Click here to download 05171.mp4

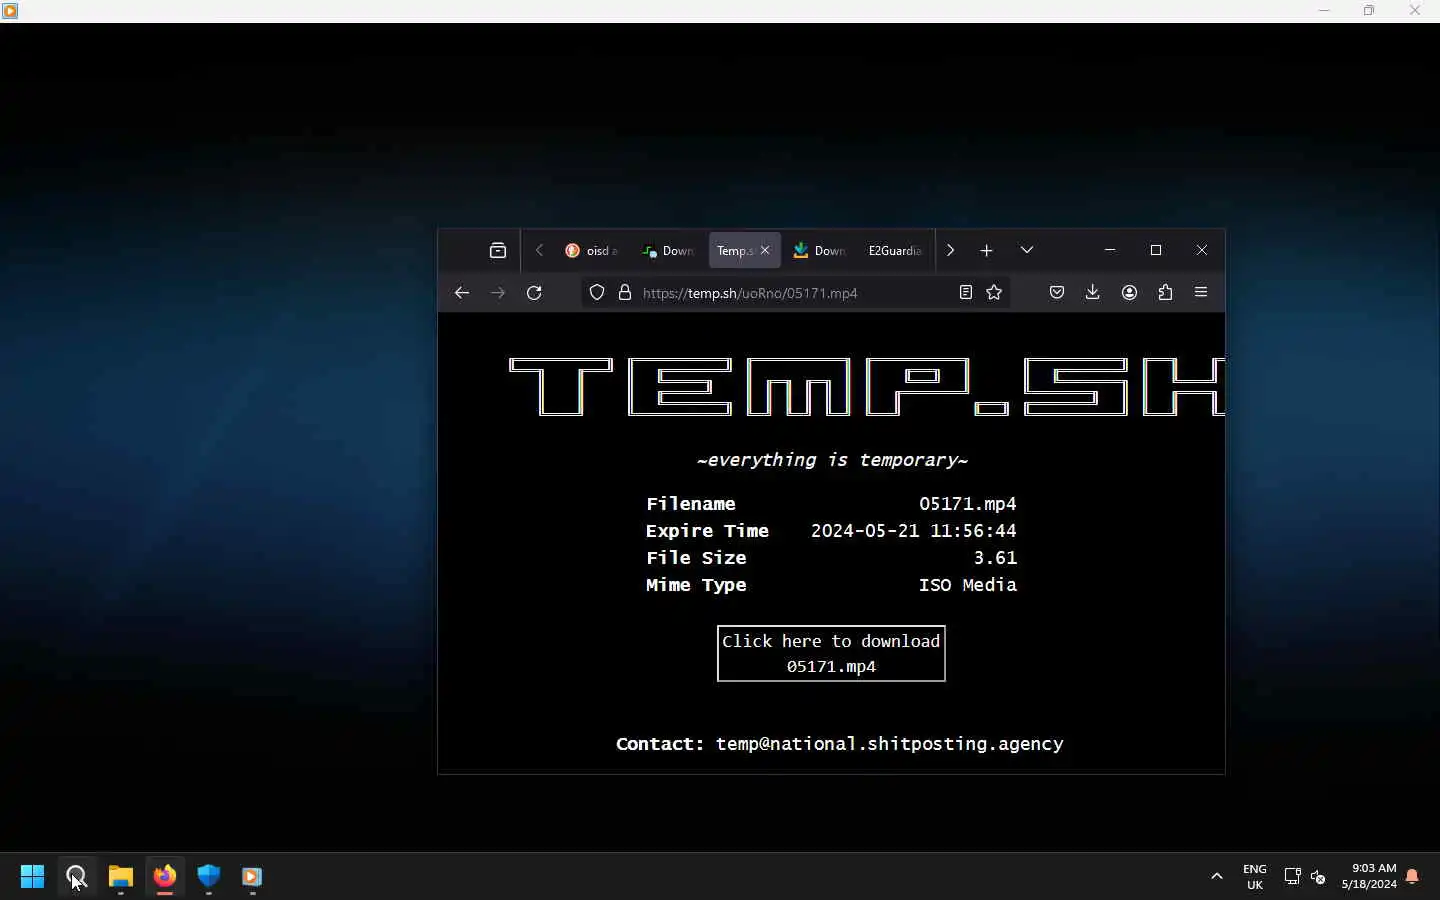tap(831, 654)
